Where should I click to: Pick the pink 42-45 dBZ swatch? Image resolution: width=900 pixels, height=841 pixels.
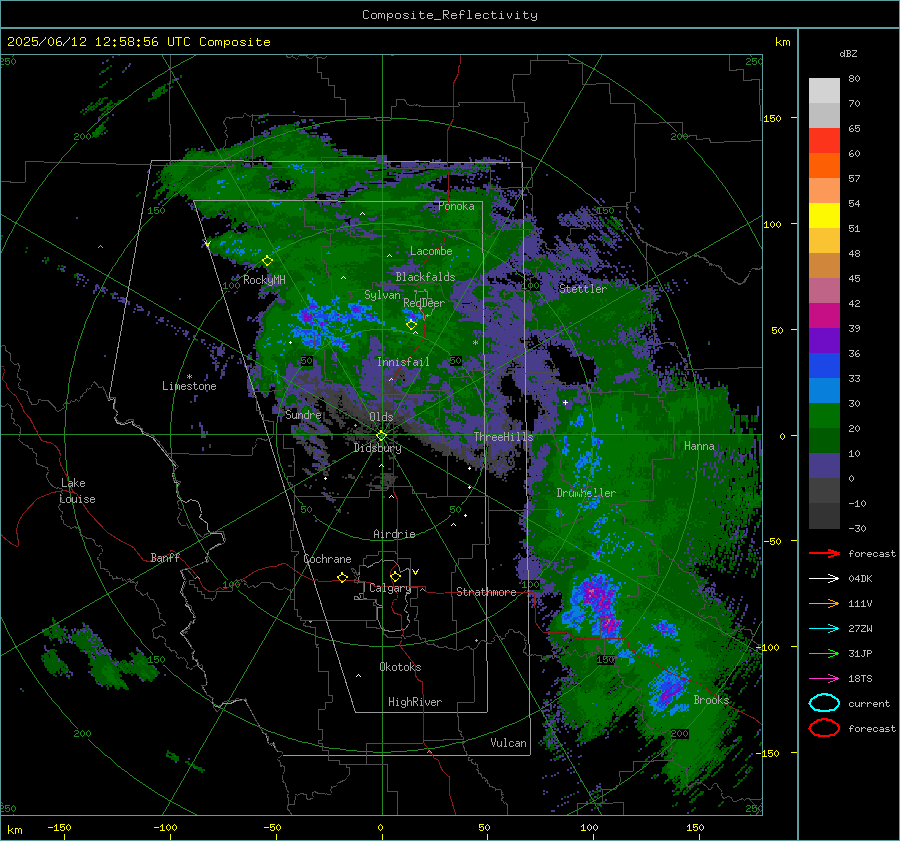824,291
